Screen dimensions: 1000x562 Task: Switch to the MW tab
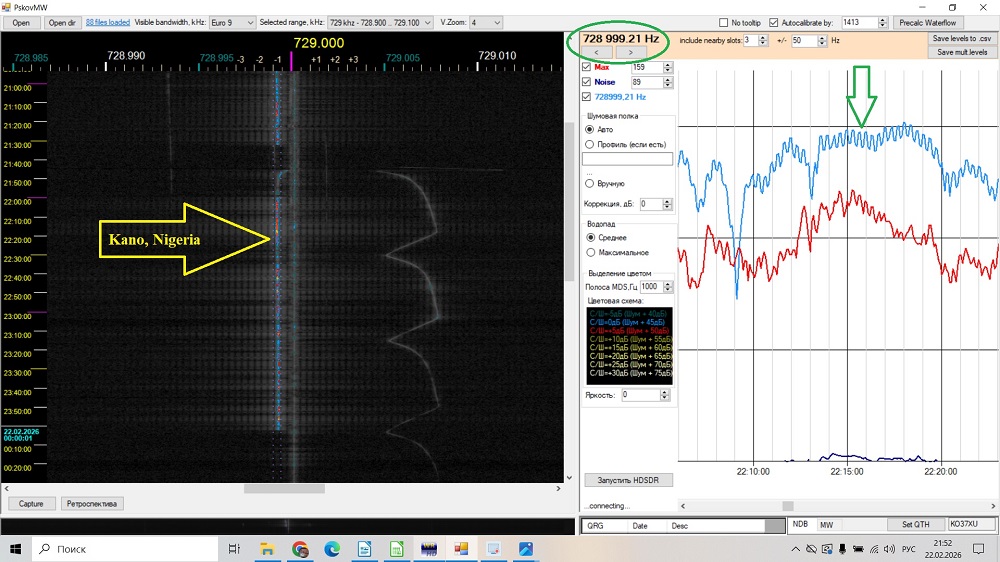(x=826, y=524)
